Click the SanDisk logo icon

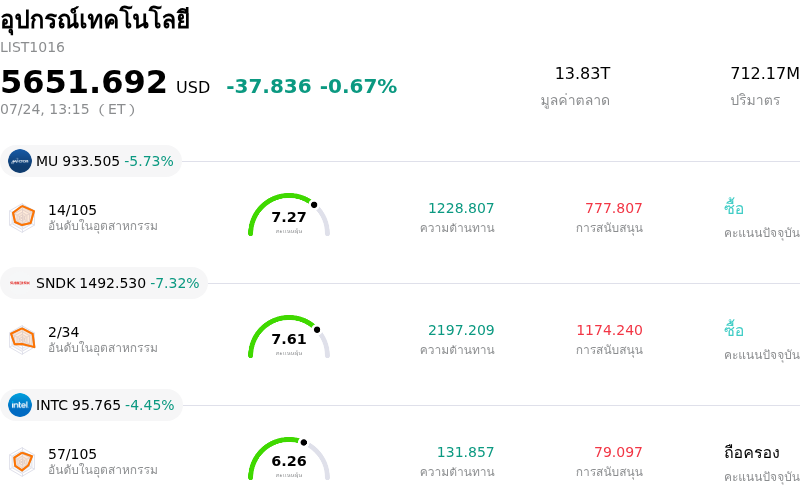pyautogui.click(x=20, y=283)
